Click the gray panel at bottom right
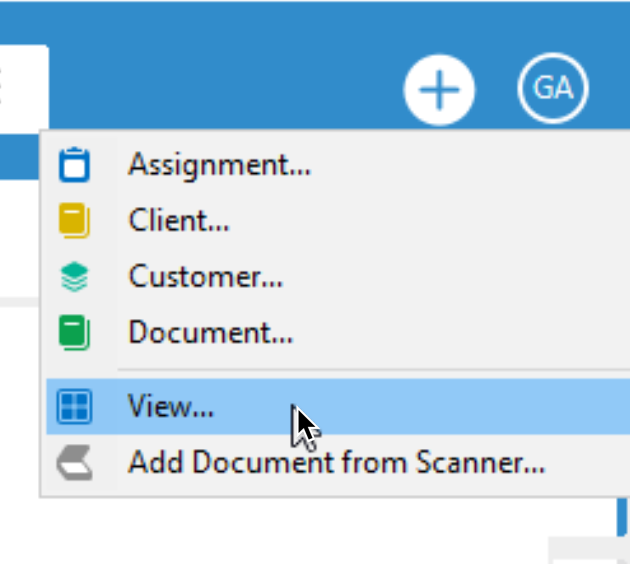 pyautogui.click(x=589, y=550)
